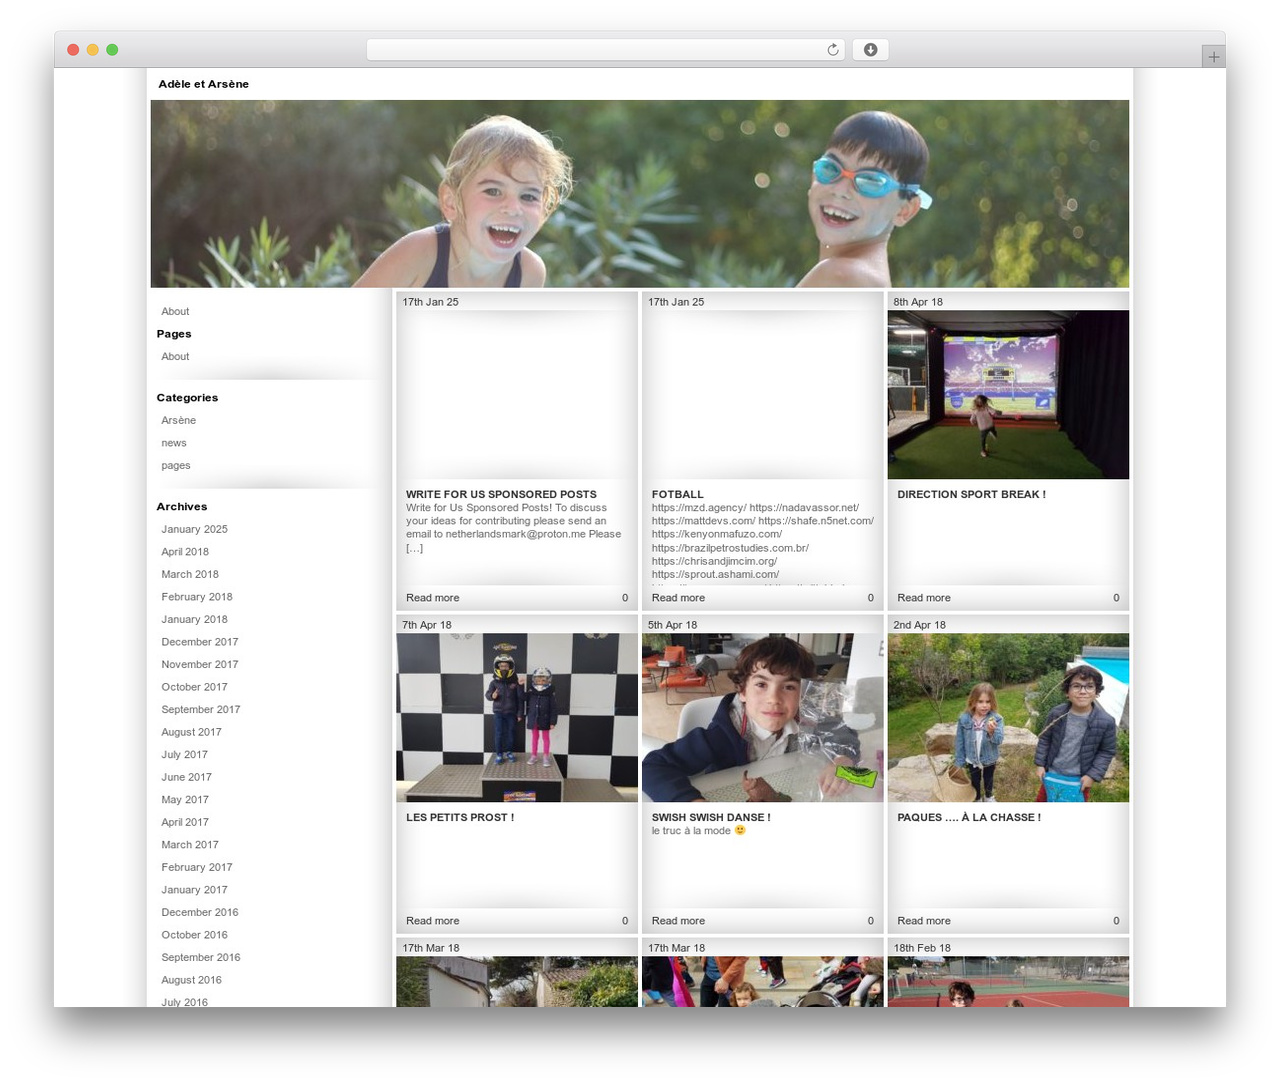Read more of Paques à la chasse post

pyautogui.click(x=924, y=921)
